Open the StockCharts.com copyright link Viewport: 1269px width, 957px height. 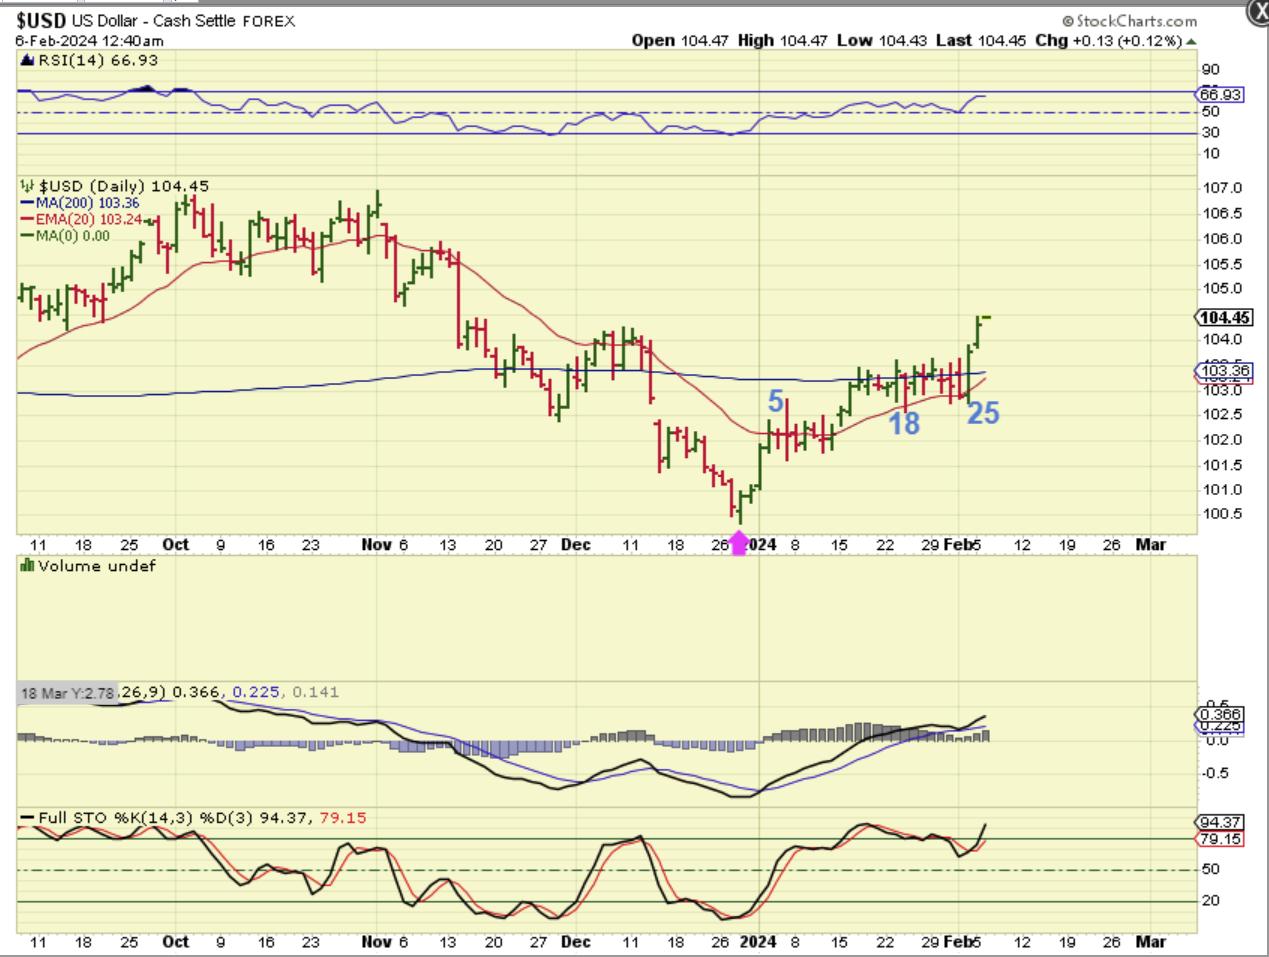[x=1129, y=21]
